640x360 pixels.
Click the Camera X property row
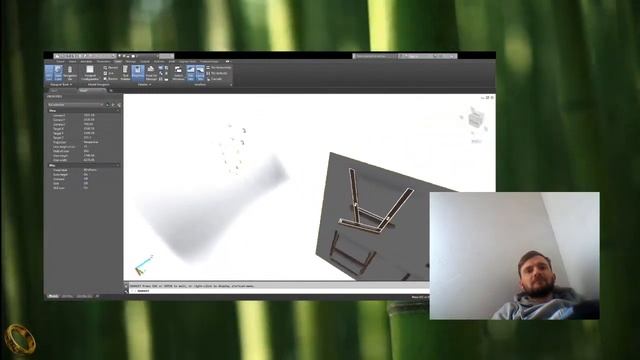84,116
